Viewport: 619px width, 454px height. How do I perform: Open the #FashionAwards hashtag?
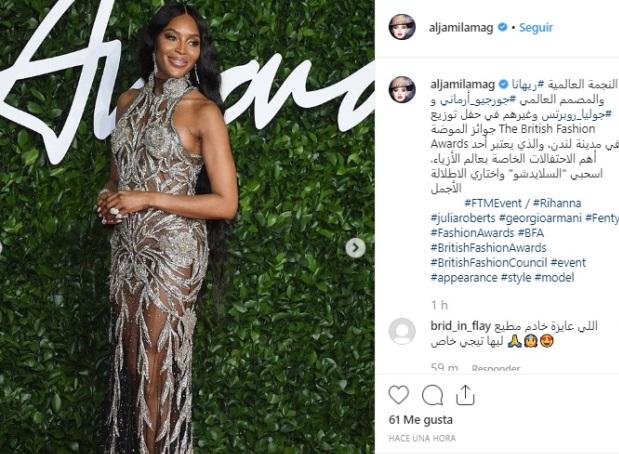click(x=472, y=233)
